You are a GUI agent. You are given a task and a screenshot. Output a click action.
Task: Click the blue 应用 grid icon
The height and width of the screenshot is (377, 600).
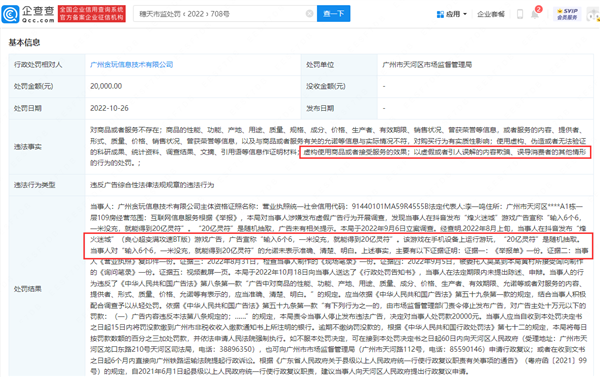click(x=440, y=14)
